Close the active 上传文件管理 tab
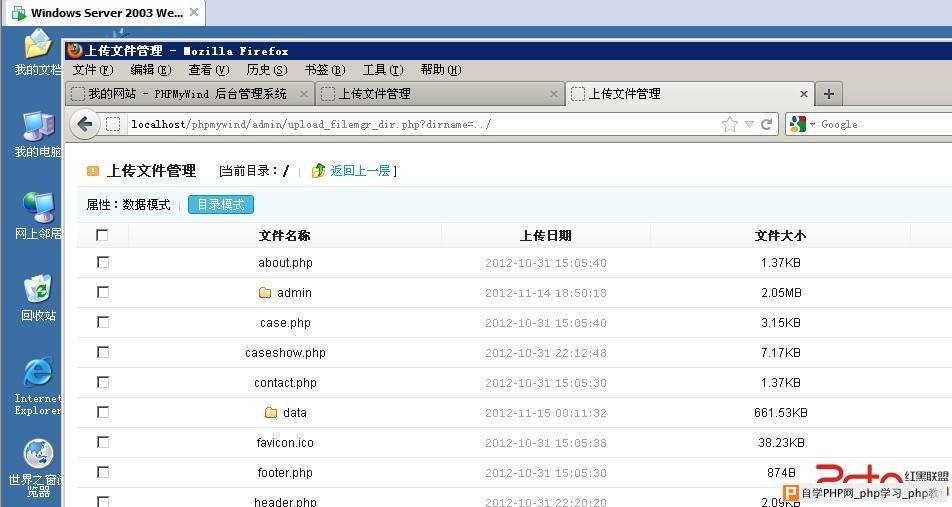952x507 pixels. coord(803,94)
